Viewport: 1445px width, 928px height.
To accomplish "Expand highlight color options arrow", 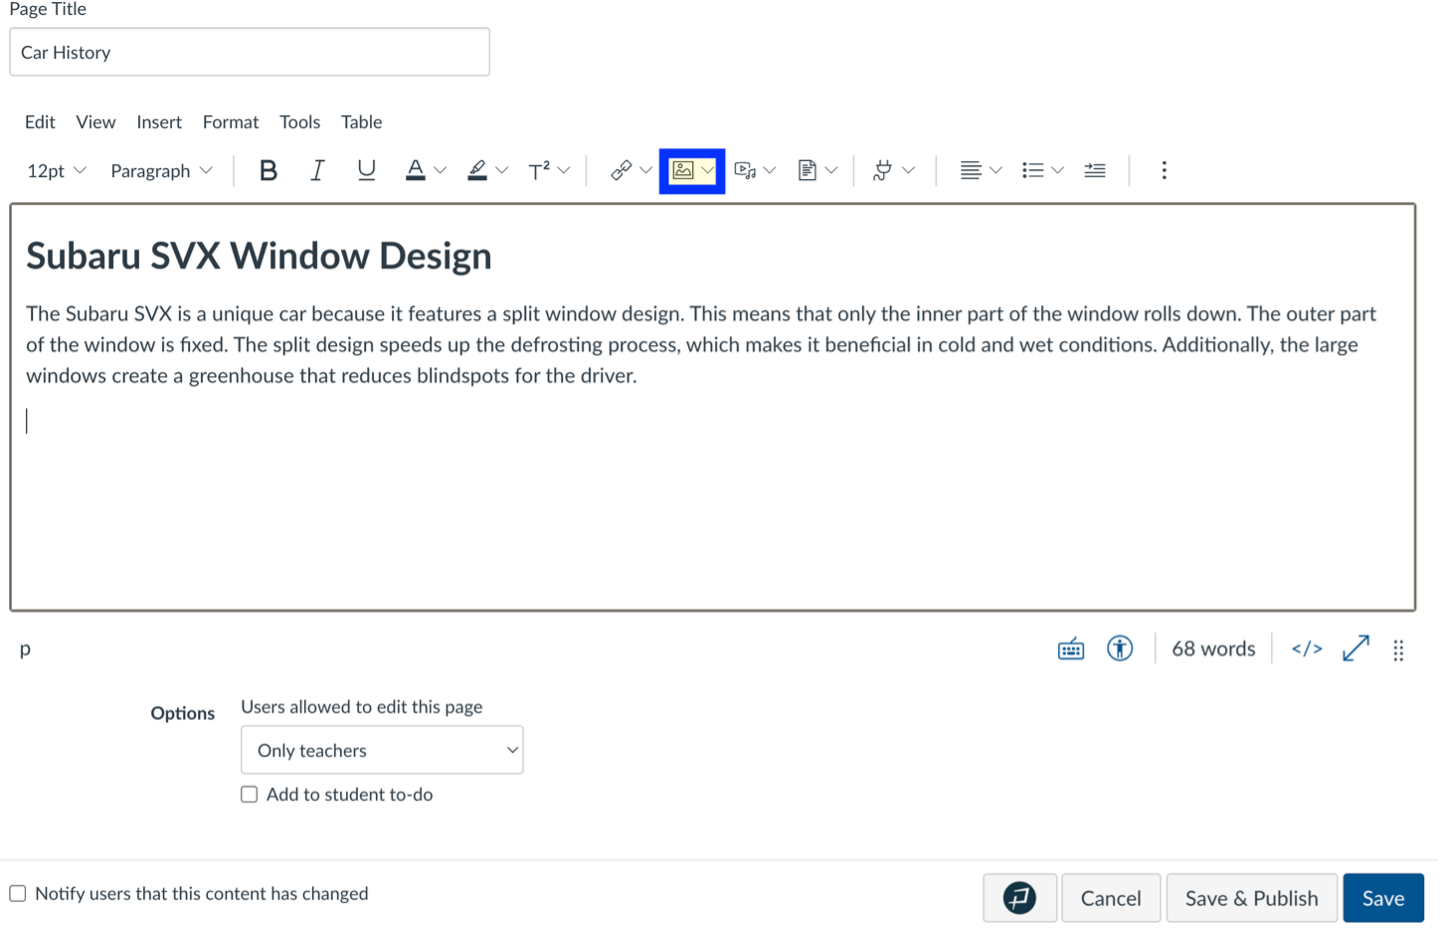I will 502,171.
